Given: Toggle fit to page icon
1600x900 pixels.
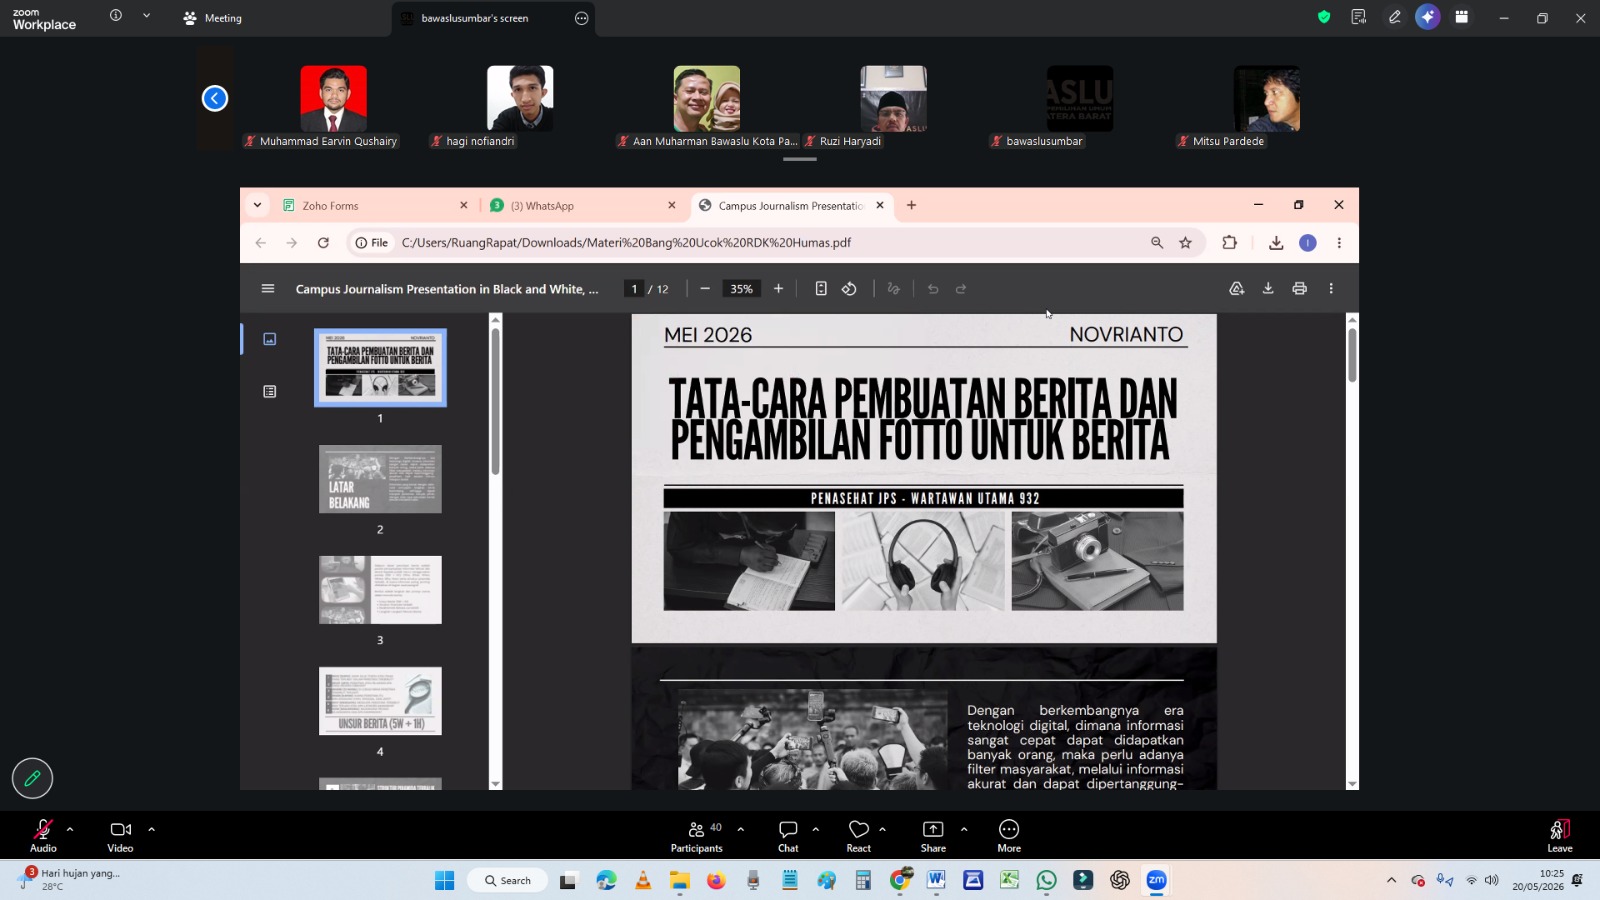Looking at the screenshot, I should tap(821, 289).
